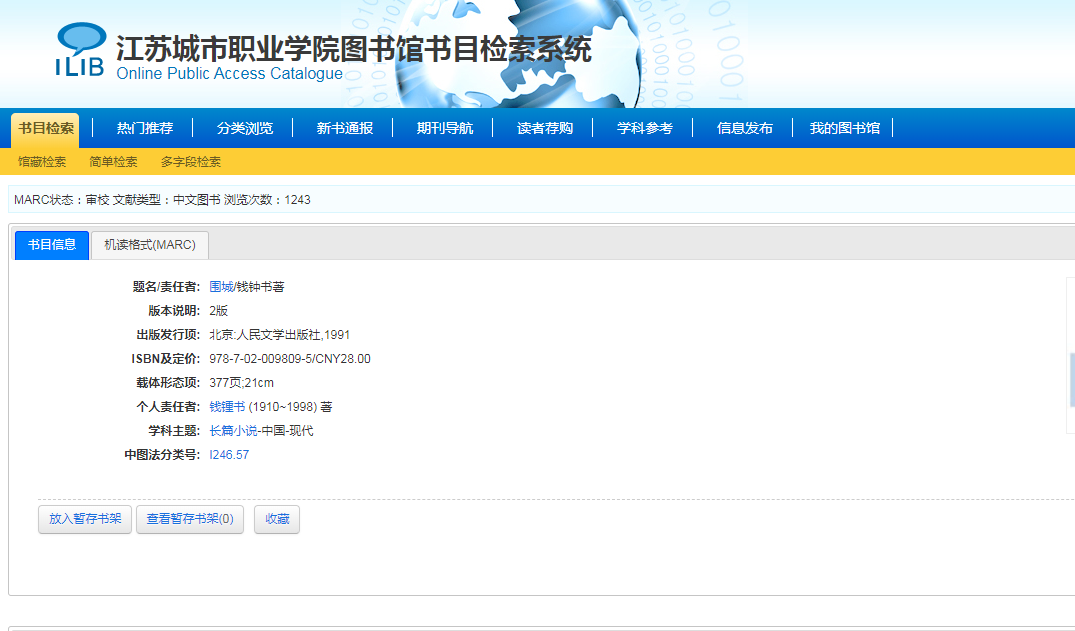Open author link 钱锺书
The width and height of the screenshot is (1075, 631).
227,407
